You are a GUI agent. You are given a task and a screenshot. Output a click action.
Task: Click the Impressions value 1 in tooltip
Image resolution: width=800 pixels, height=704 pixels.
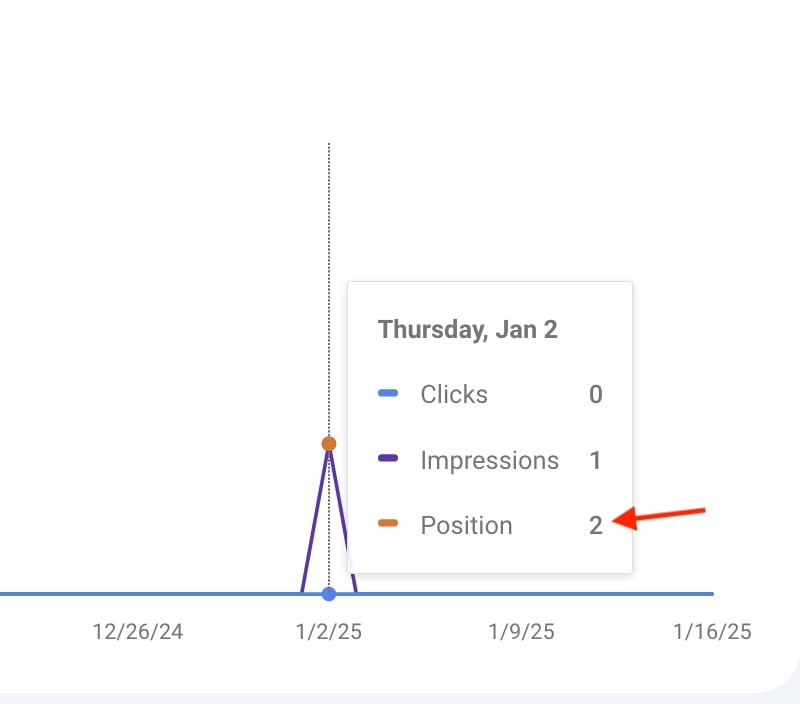[596, 460]
